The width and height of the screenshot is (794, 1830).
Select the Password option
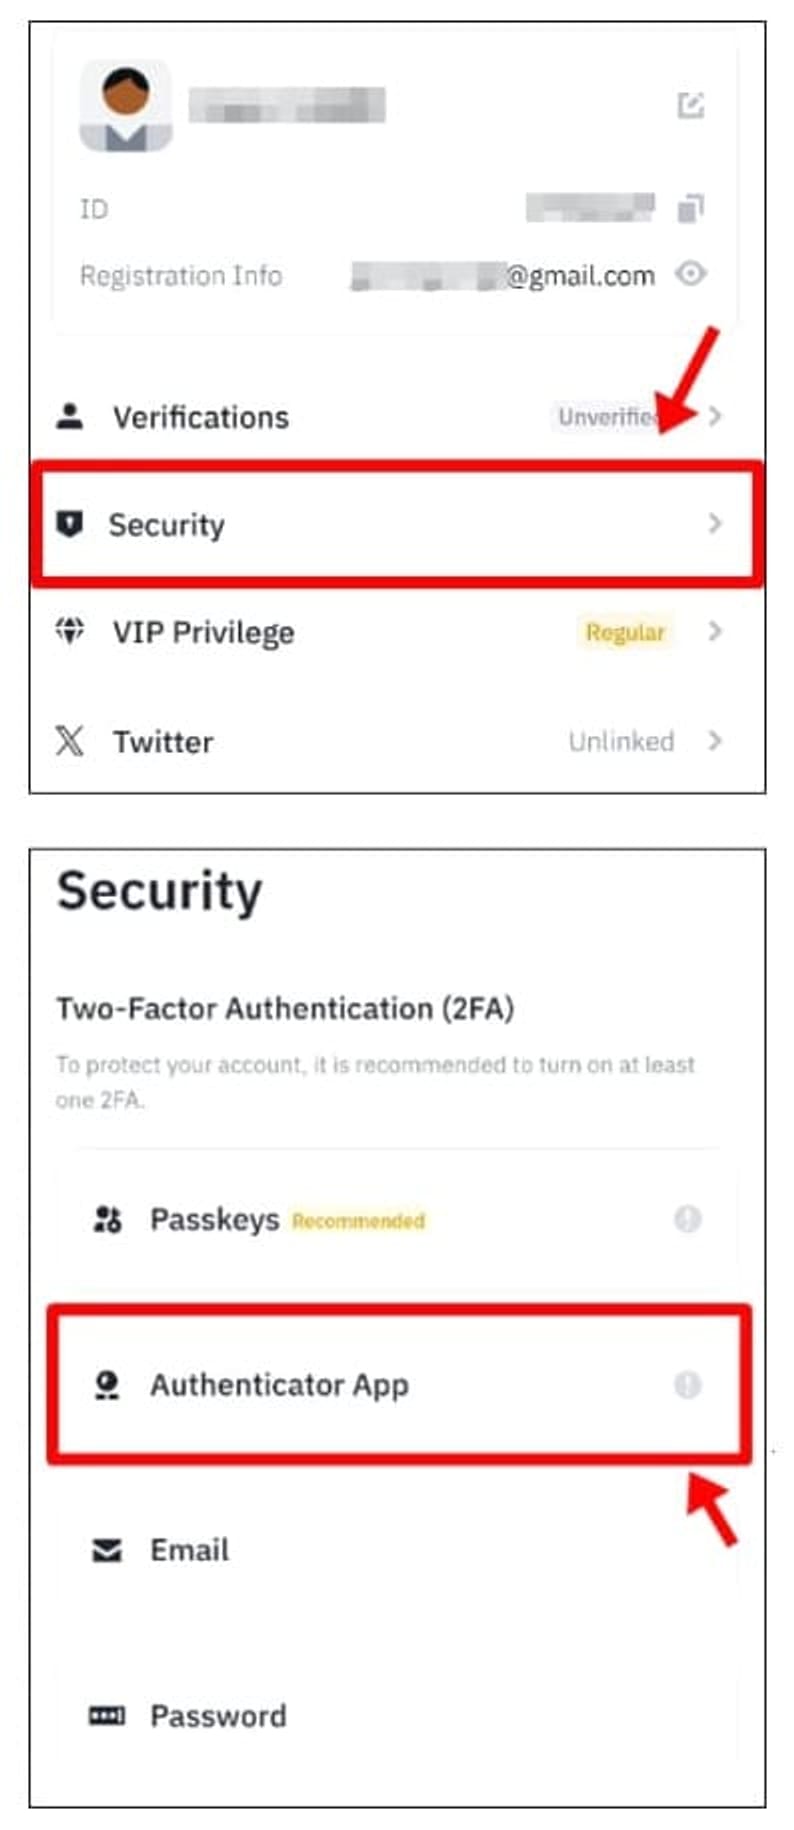click(399, 1716)
